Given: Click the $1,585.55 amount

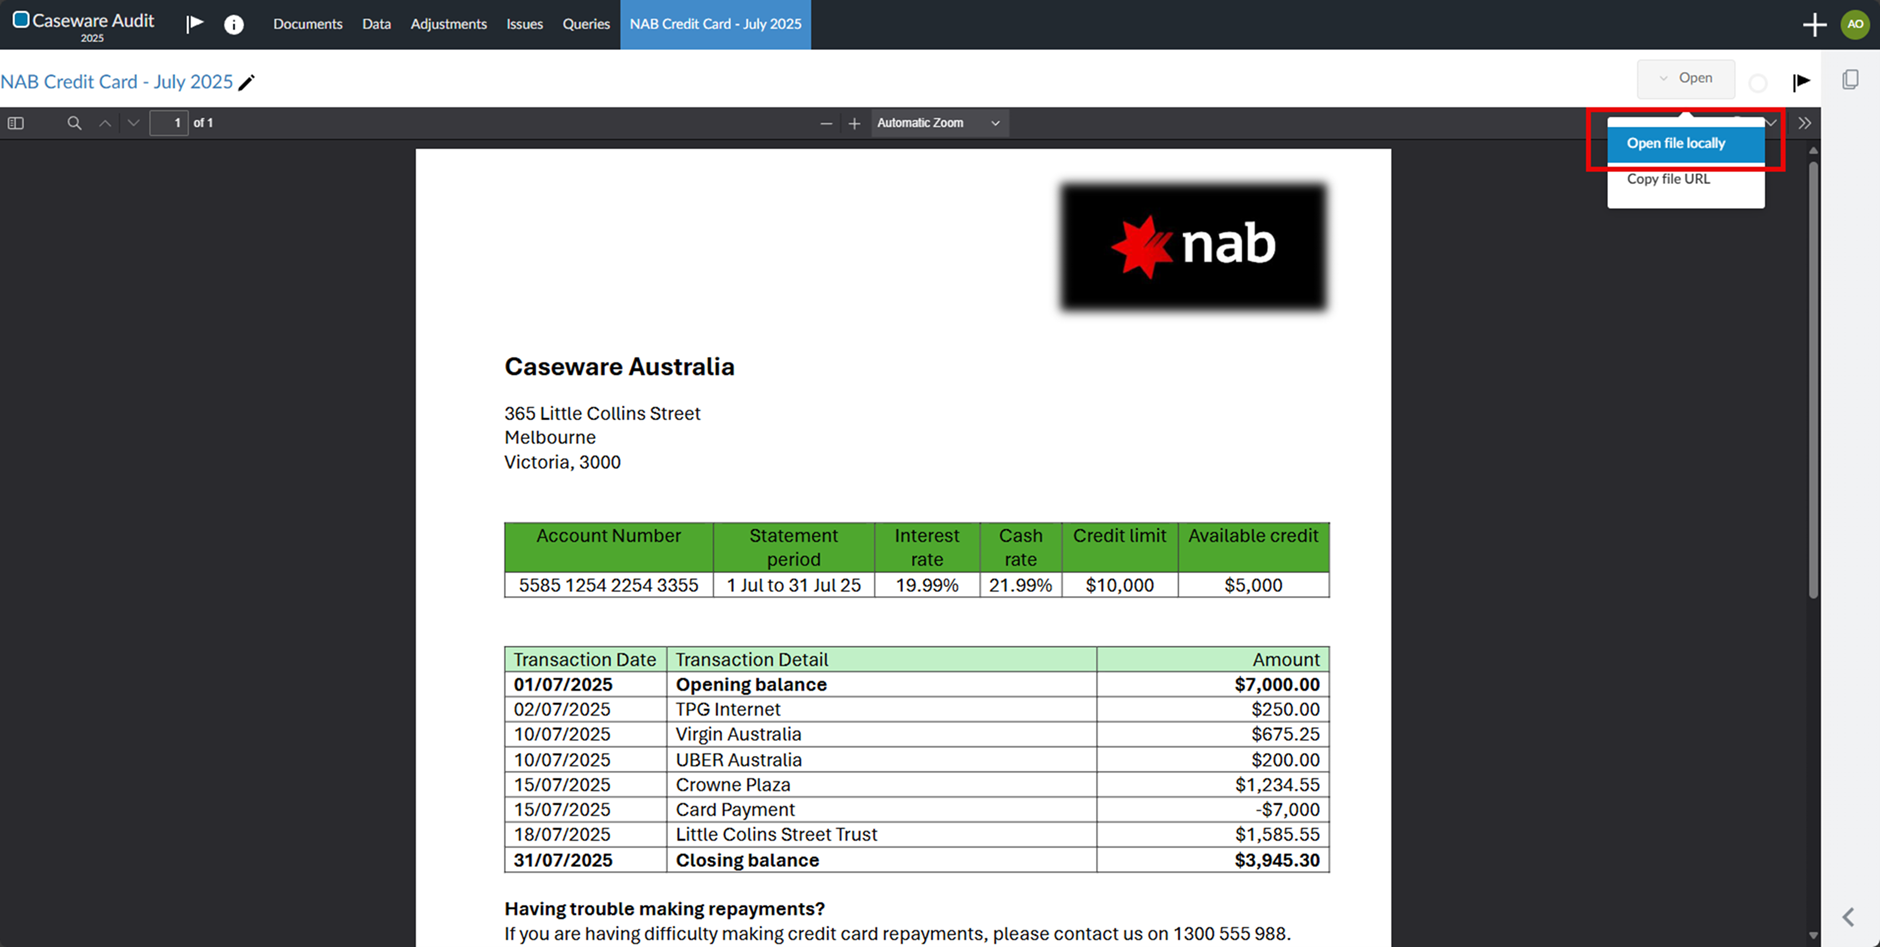Looking at the screenshot, I should (1277, 835).
